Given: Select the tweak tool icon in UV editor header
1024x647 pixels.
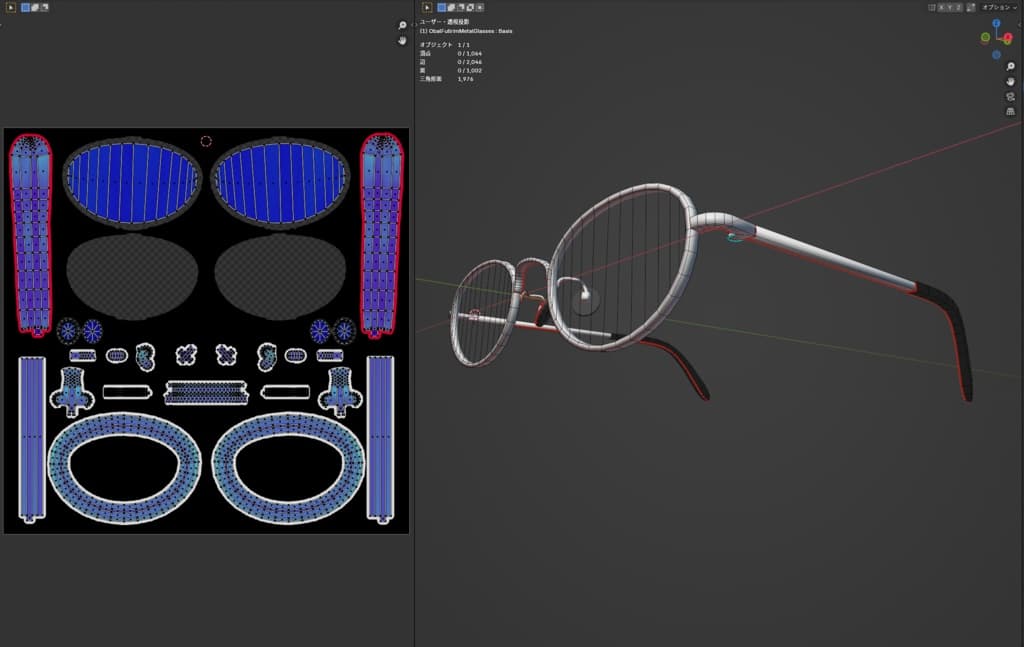Looking at the screenshot, I should pos(10,7).
